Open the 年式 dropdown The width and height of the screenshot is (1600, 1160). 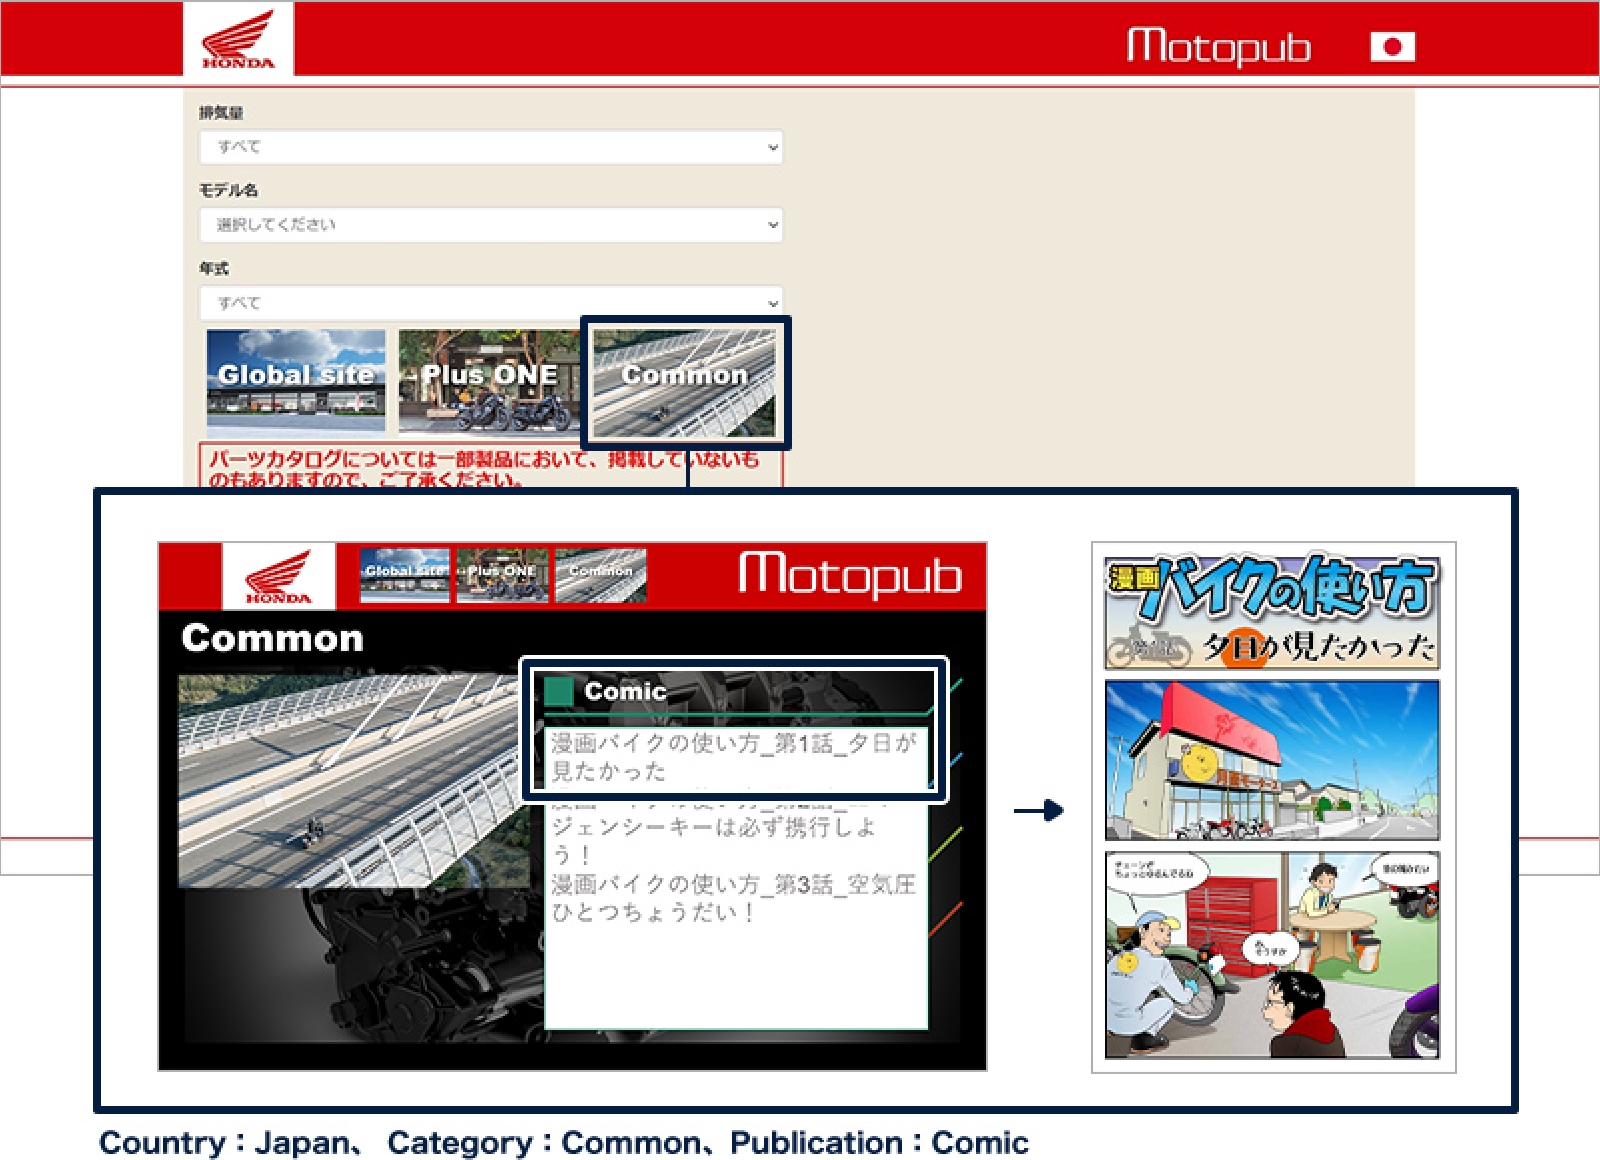490,302
